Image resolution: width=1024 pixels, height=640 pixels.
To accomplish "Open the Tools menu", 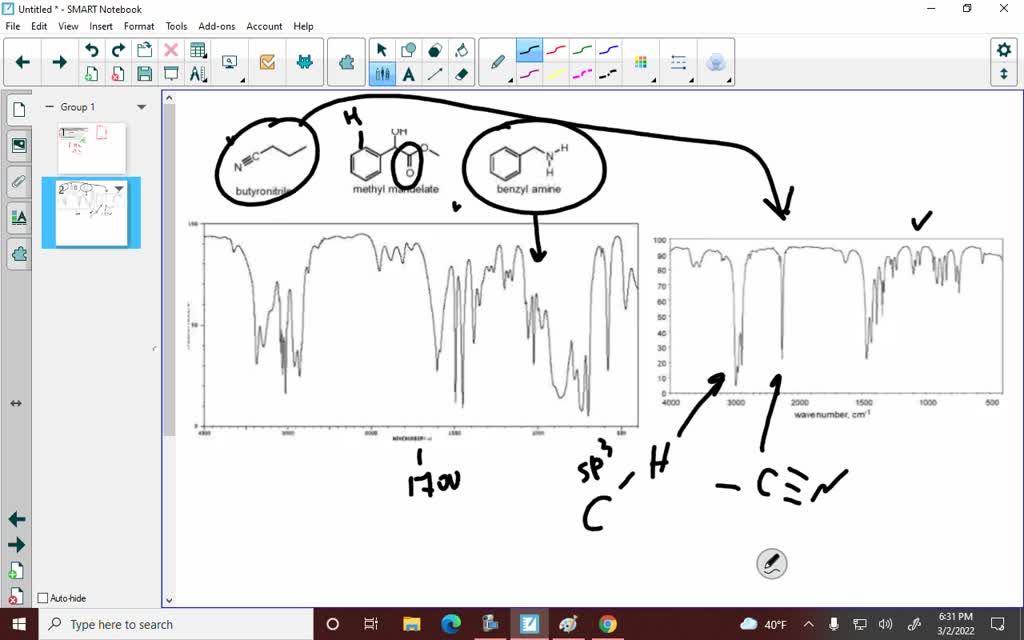I will pos(176,26).
